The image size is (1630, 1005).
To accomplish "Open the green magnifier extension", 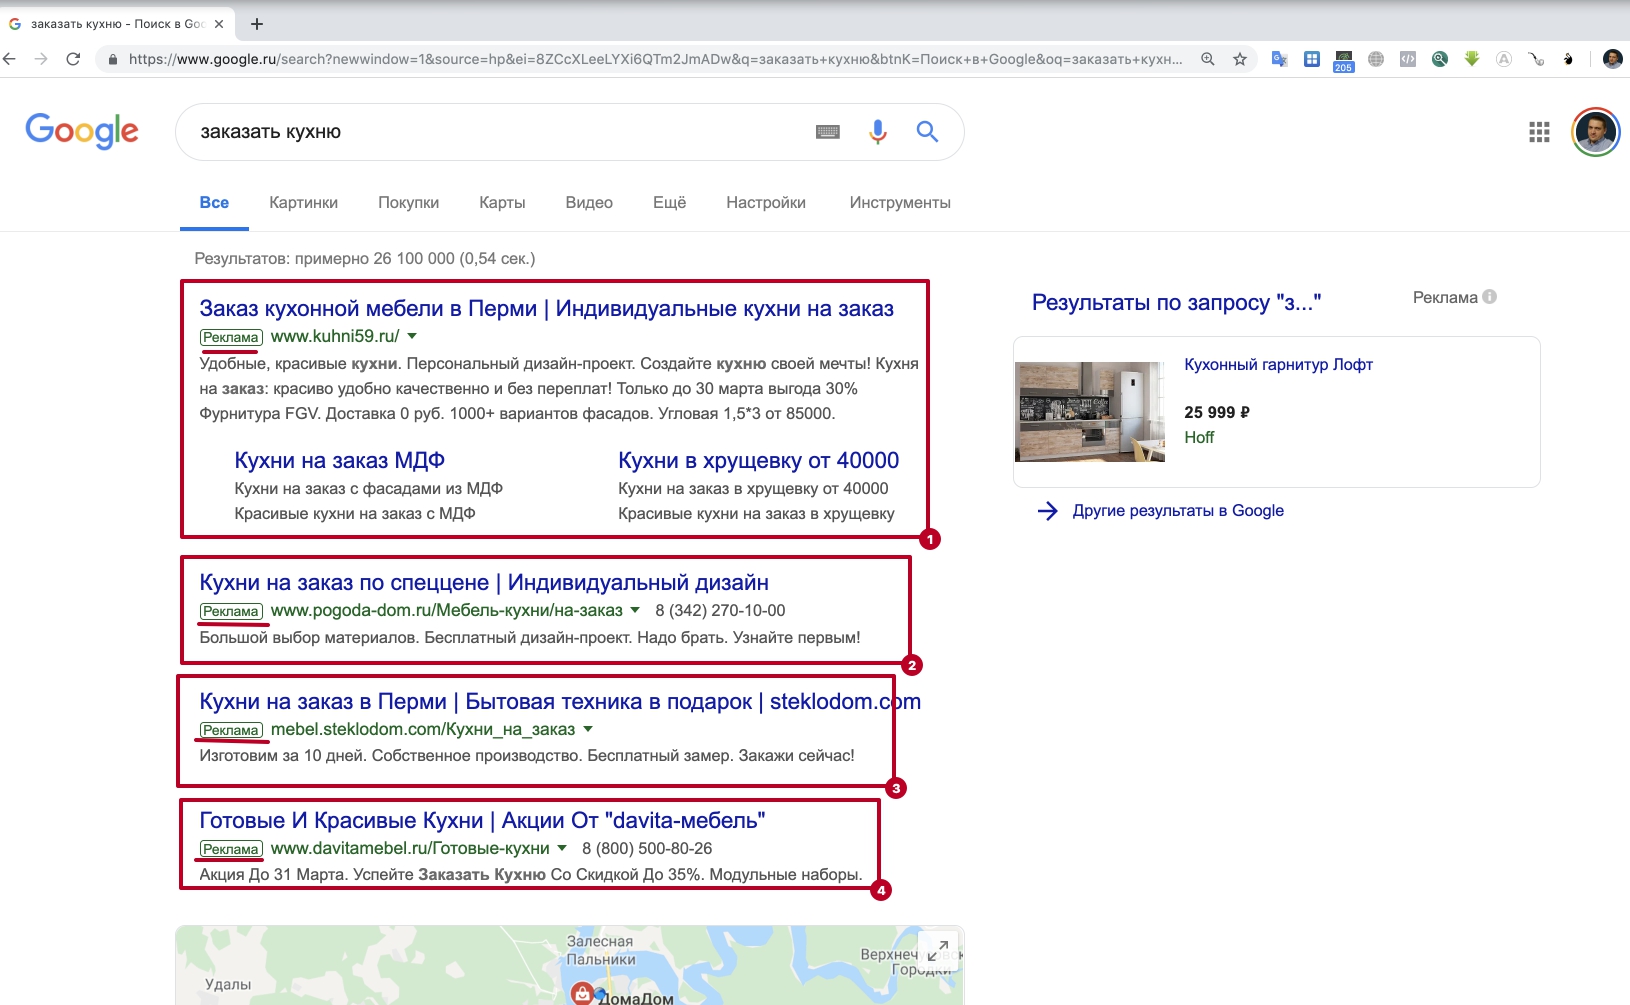I will point(1440,59).
